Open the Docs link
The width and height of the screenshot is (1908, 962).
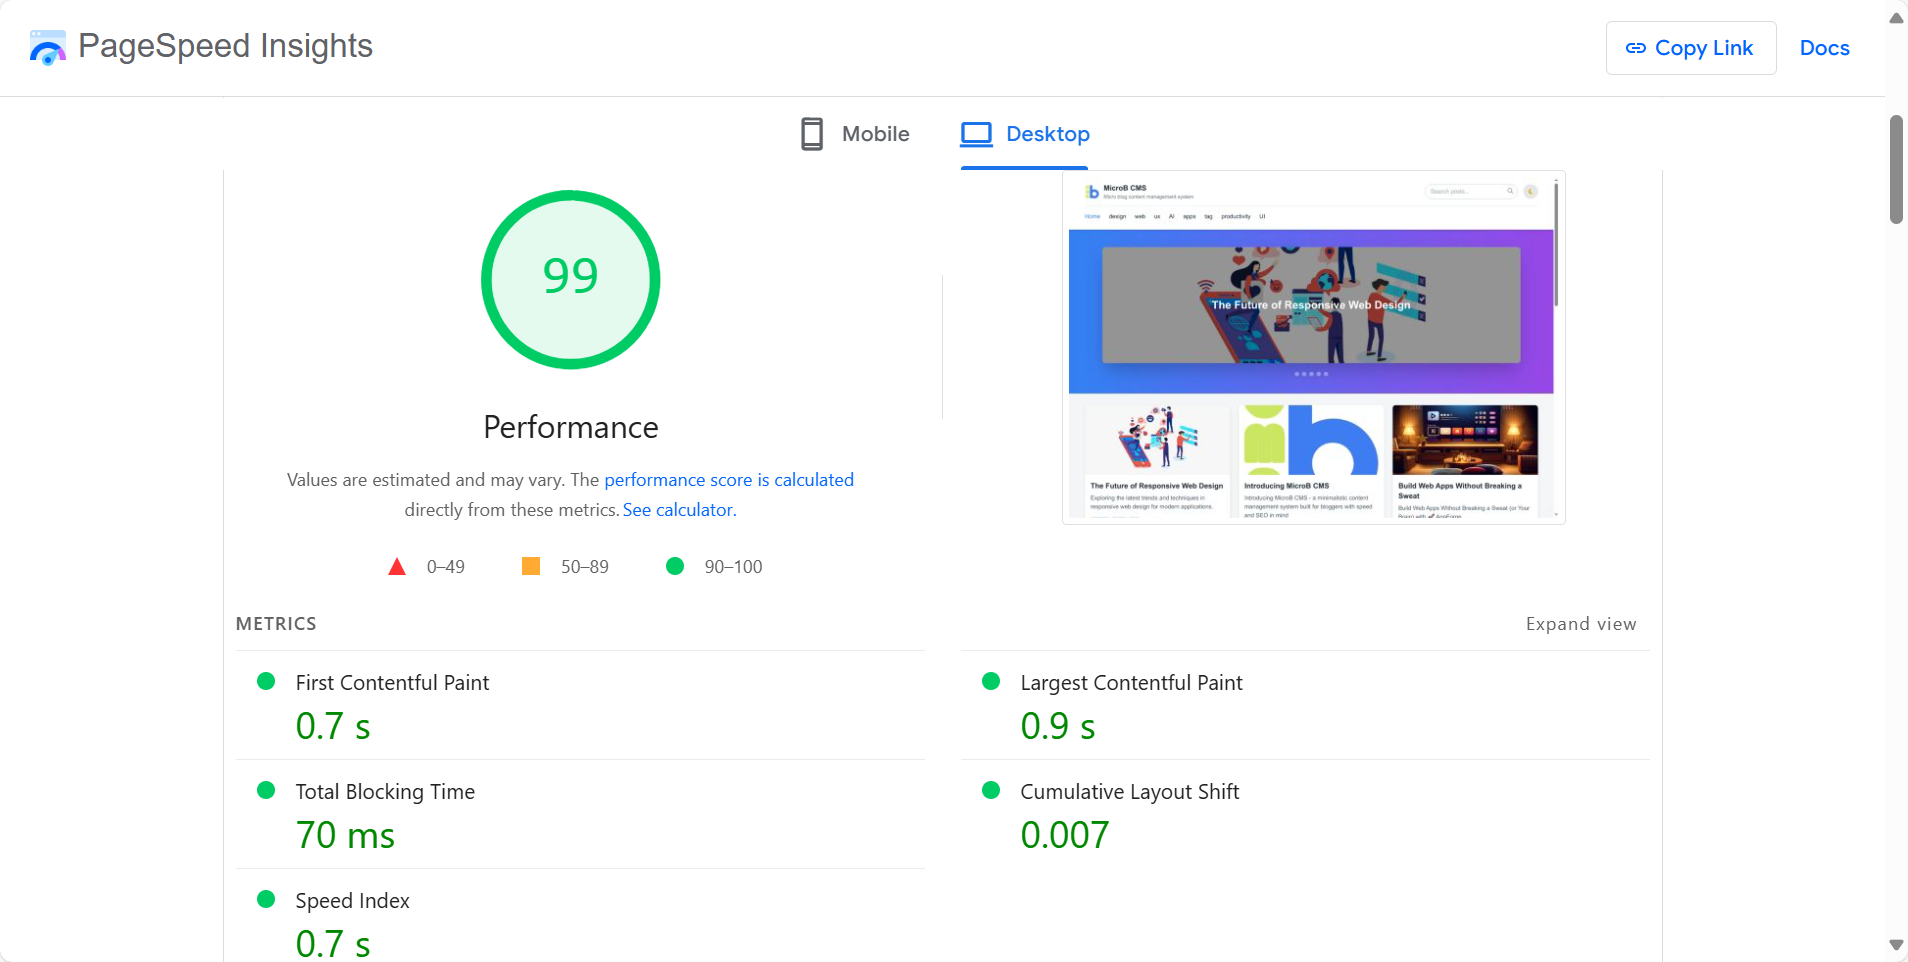(x=1824, y=48)
